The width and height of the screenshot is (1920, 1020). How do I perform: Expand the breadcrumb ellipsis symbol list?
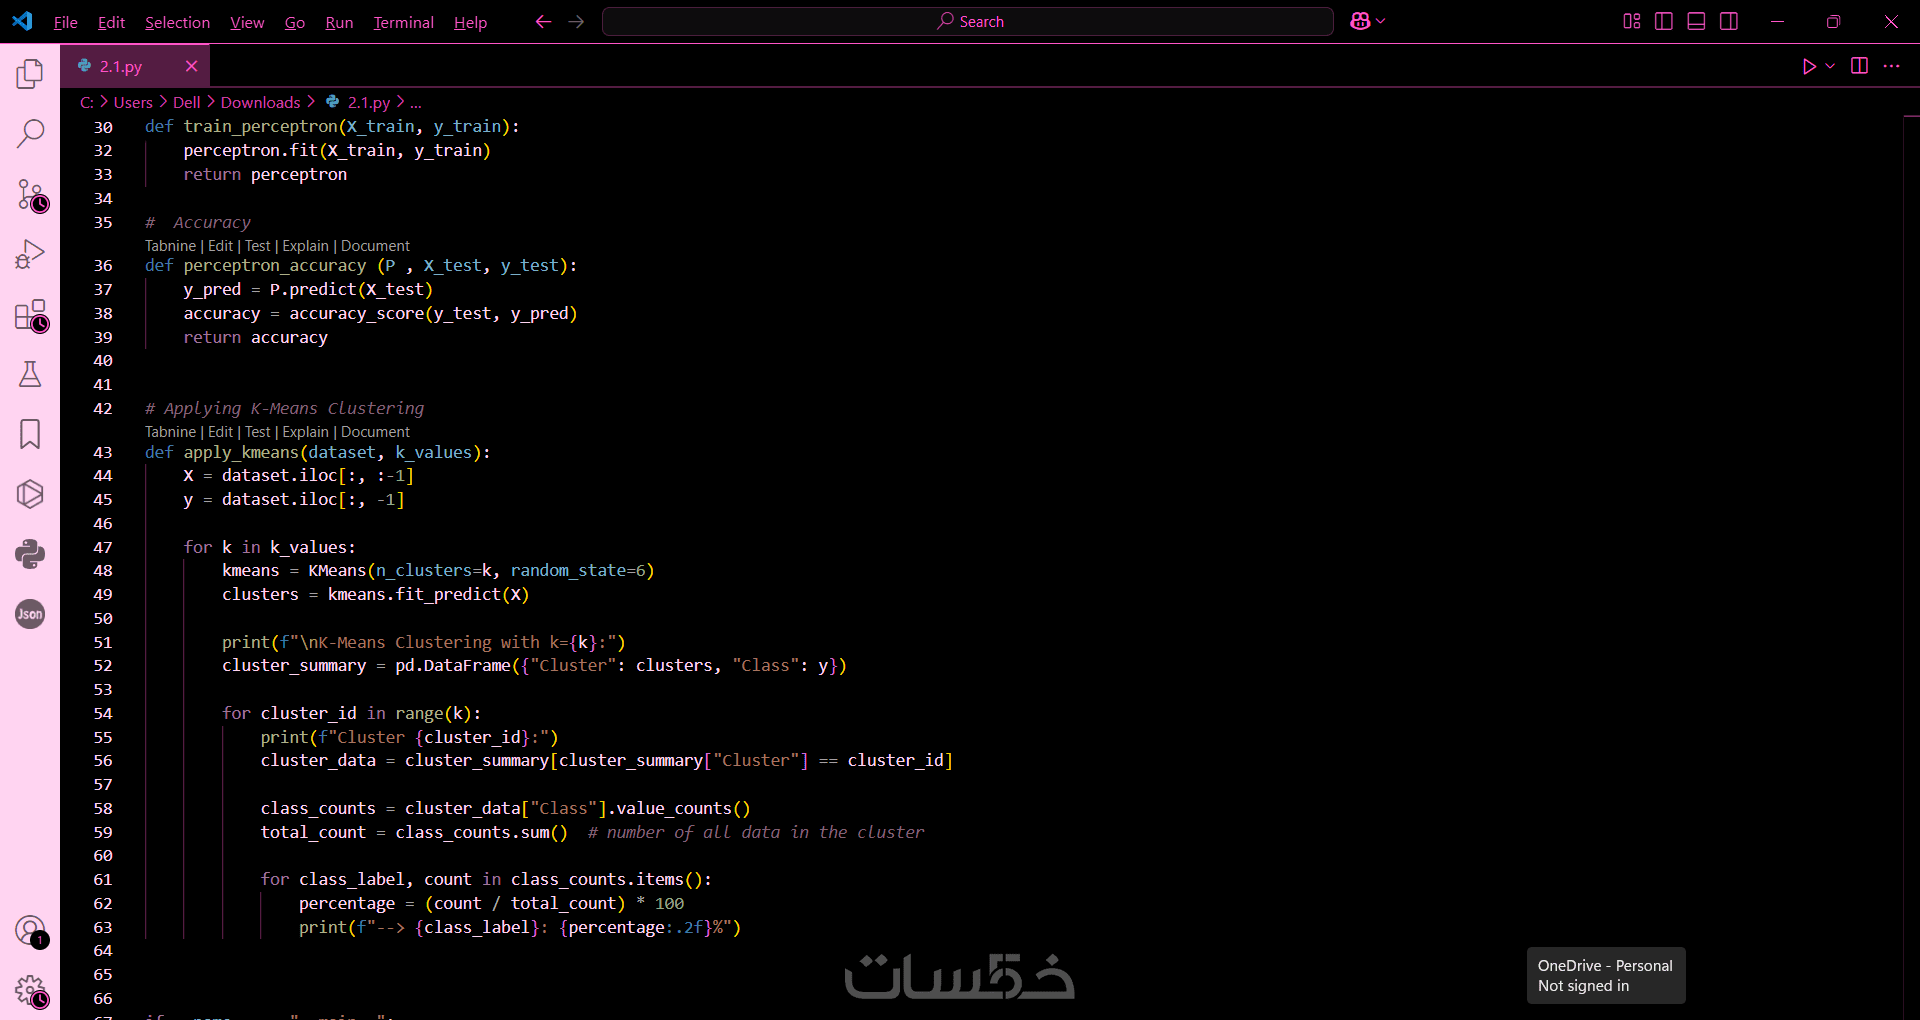[416, 102]
